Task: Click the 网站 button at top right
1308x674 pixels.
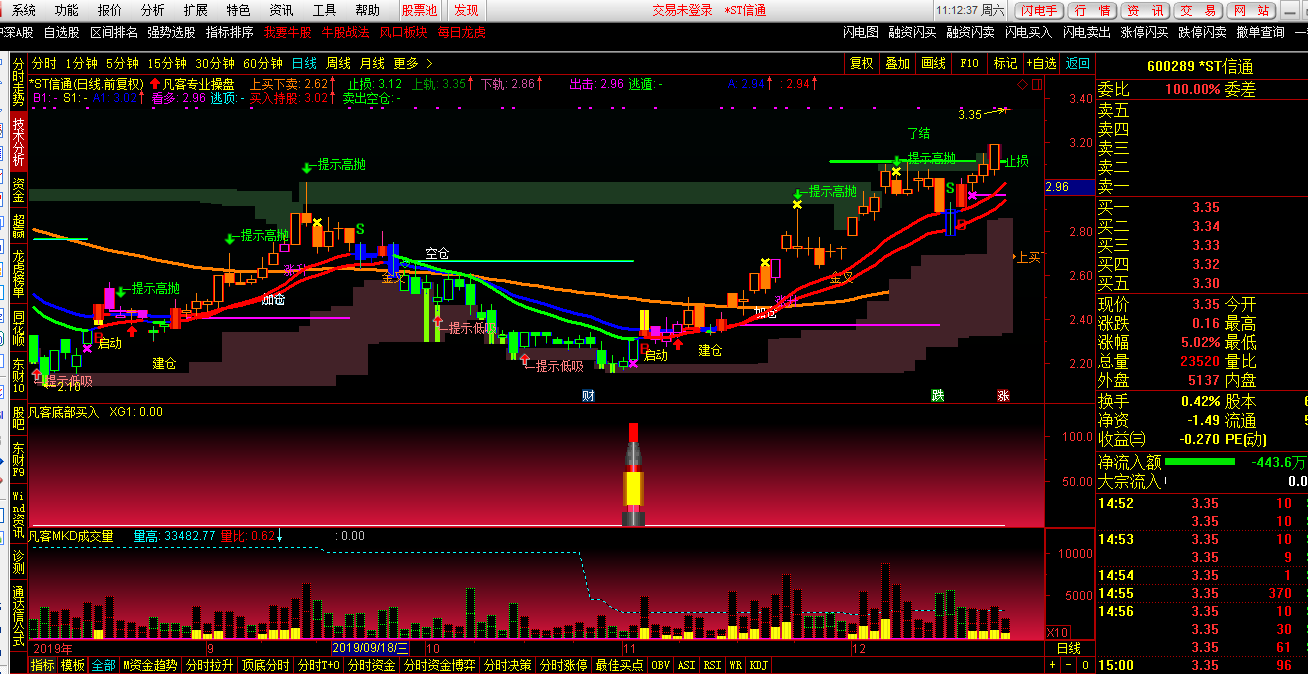Action: click(1251, 10)
